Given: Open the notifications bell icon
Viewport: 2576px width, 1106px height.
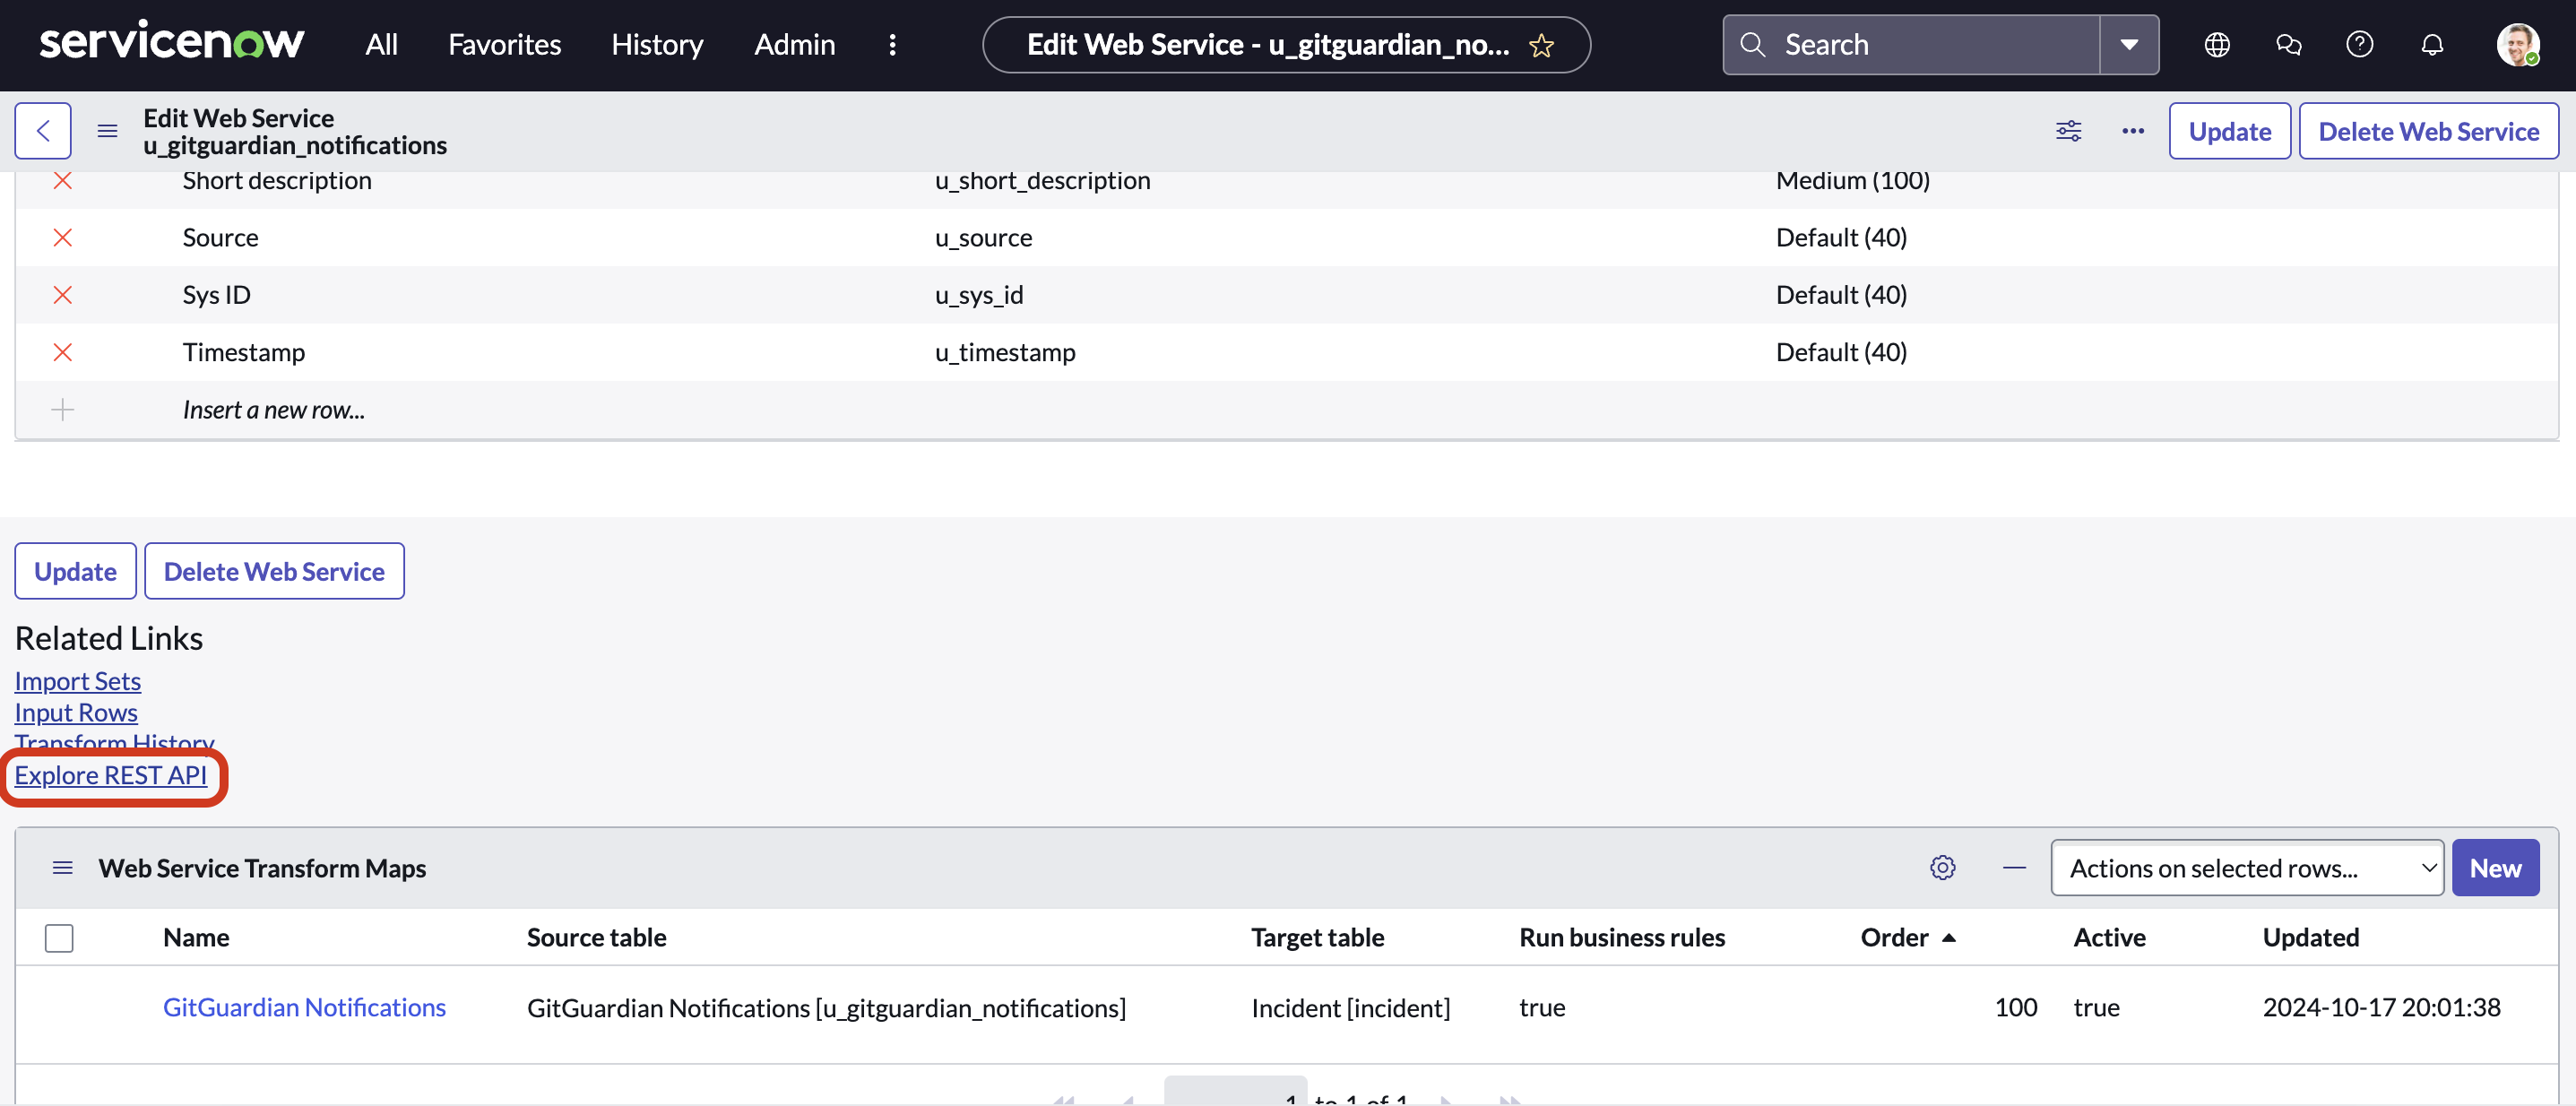Looking at the screenshot, I should (x=2432, y=44).
